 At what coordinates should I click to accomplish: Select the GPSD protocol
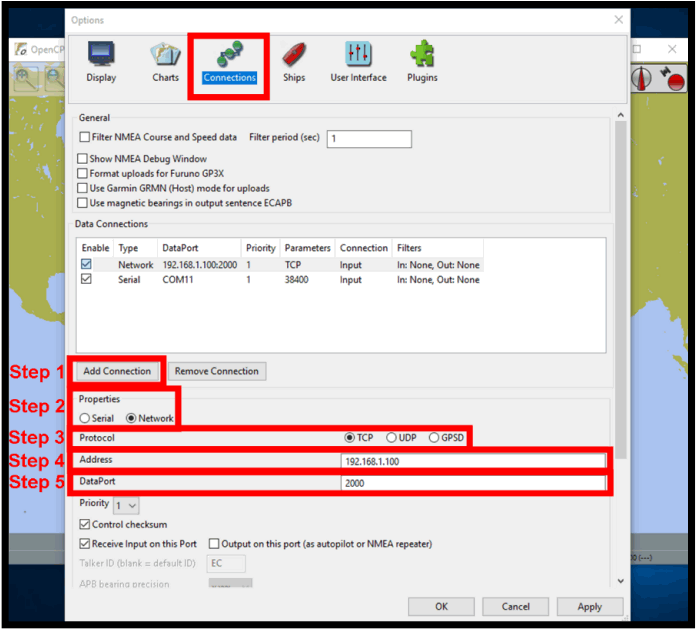(x=446, y=438)
